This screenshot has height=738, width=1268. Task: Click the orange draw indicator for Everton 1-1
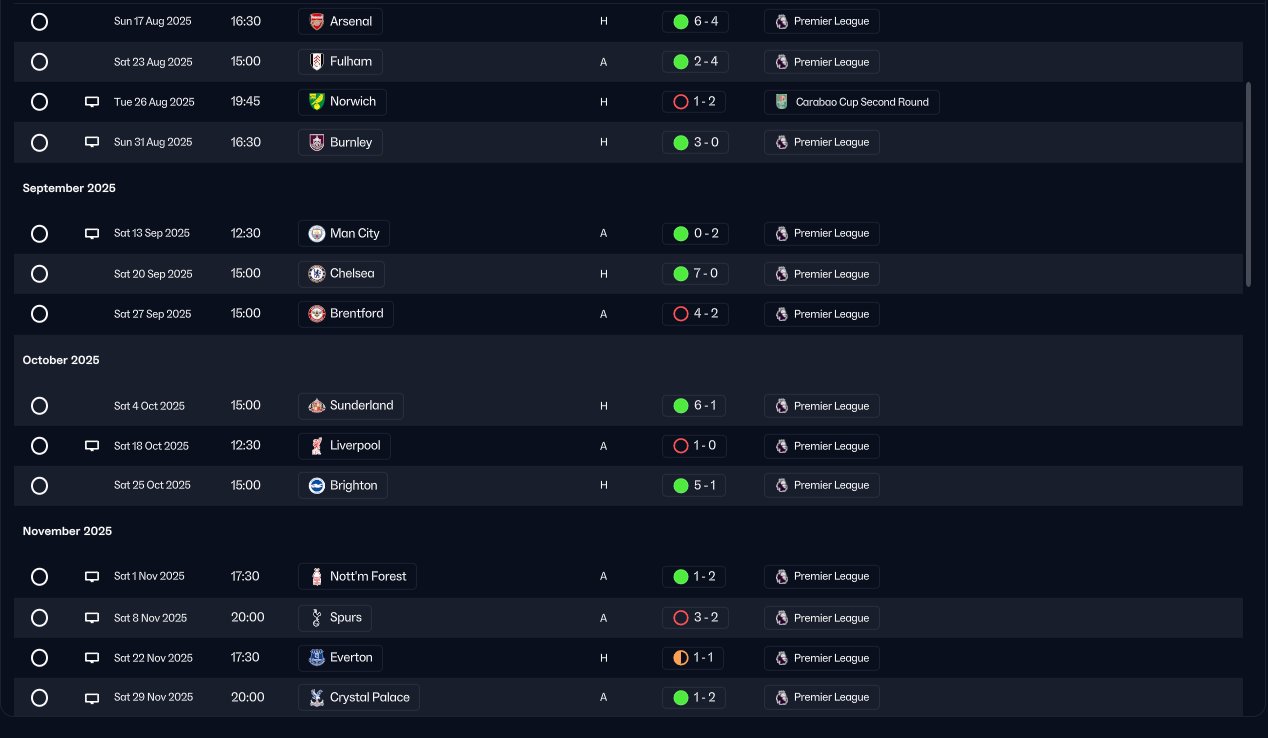point(681,658)
